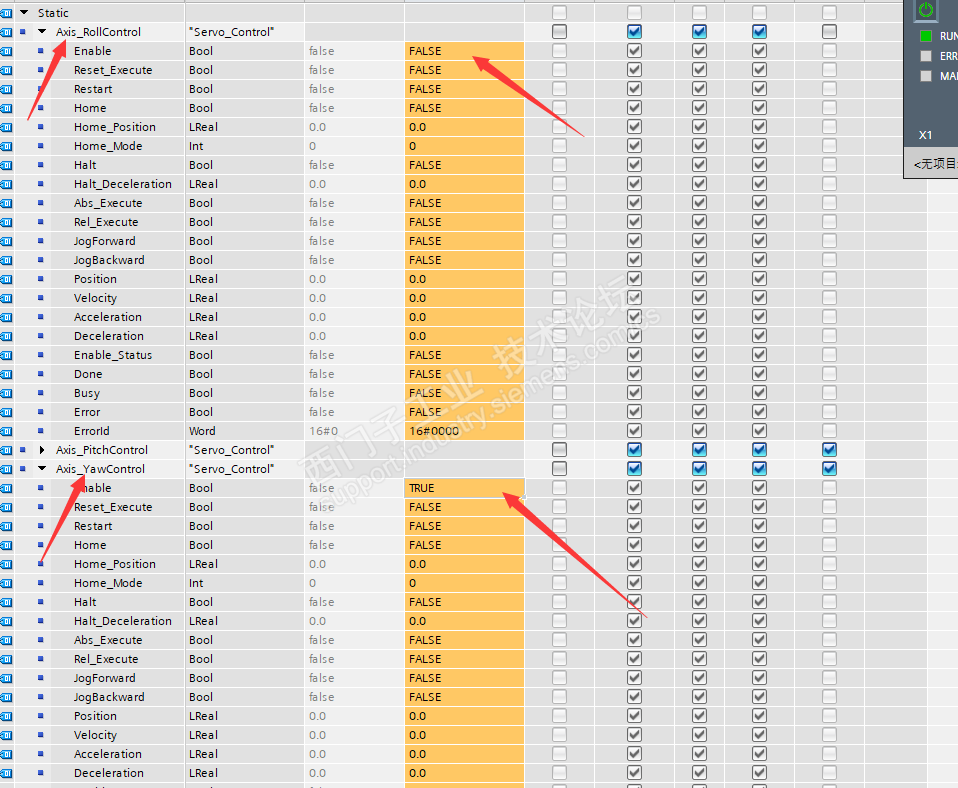Click the tag icon left of Axis_PitchControl
The image size is (958, 788).
click(6, 450)
